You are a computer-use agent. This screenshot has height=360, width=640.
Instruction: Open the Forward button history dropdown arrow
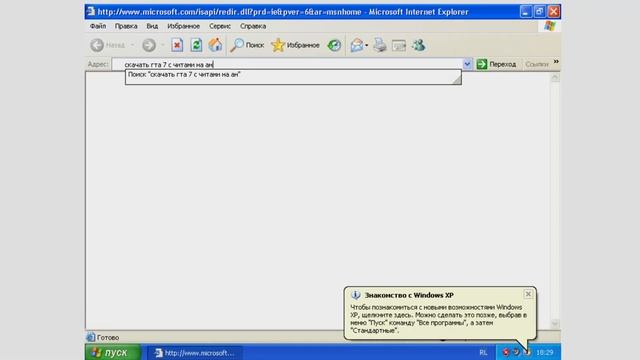162,45
